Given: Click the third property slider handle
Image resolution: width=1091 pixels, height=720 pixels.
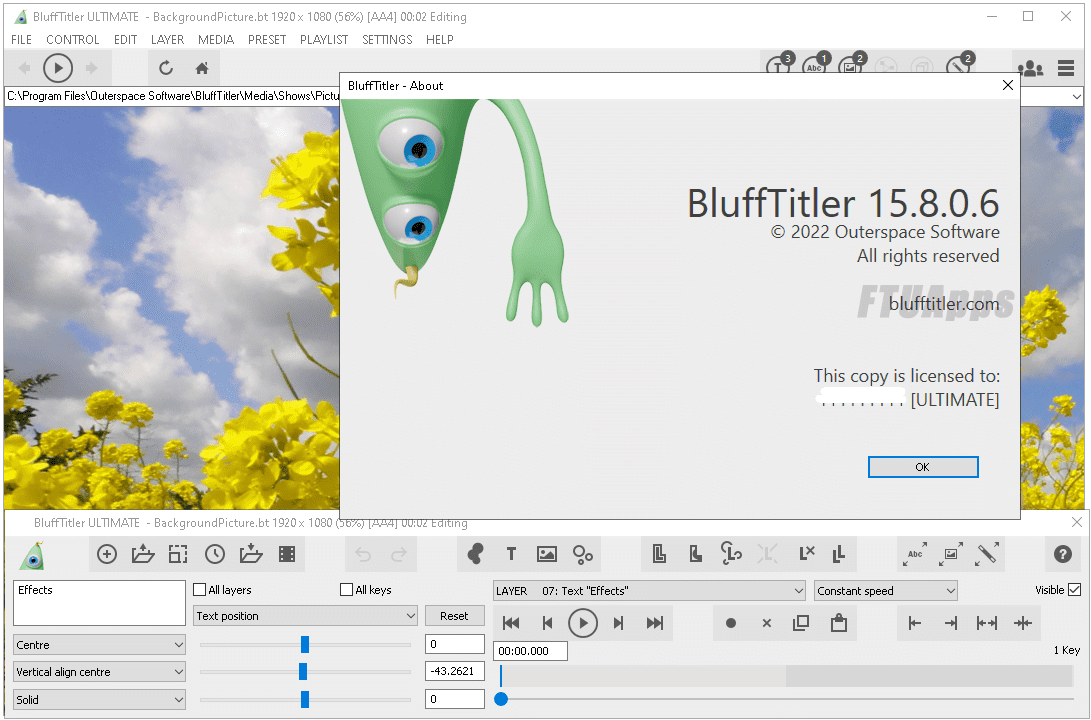Looking at the screenshot, I should click(x=305, y=700).
